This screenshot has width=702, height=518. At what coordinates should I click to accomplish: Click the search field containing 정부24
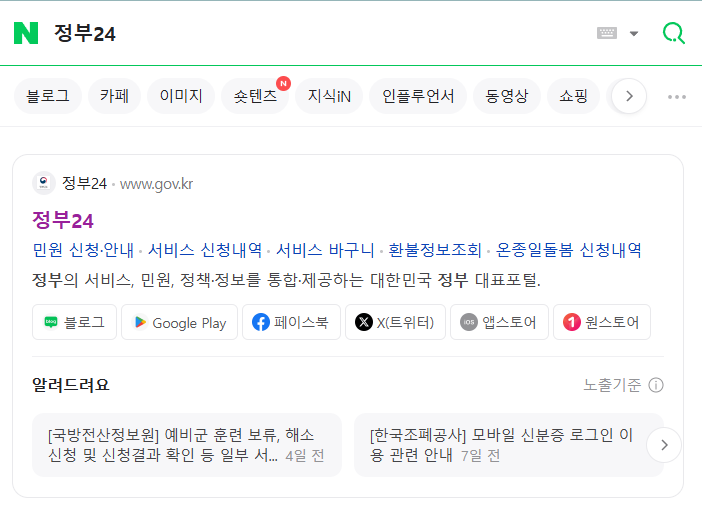(313, 34)
